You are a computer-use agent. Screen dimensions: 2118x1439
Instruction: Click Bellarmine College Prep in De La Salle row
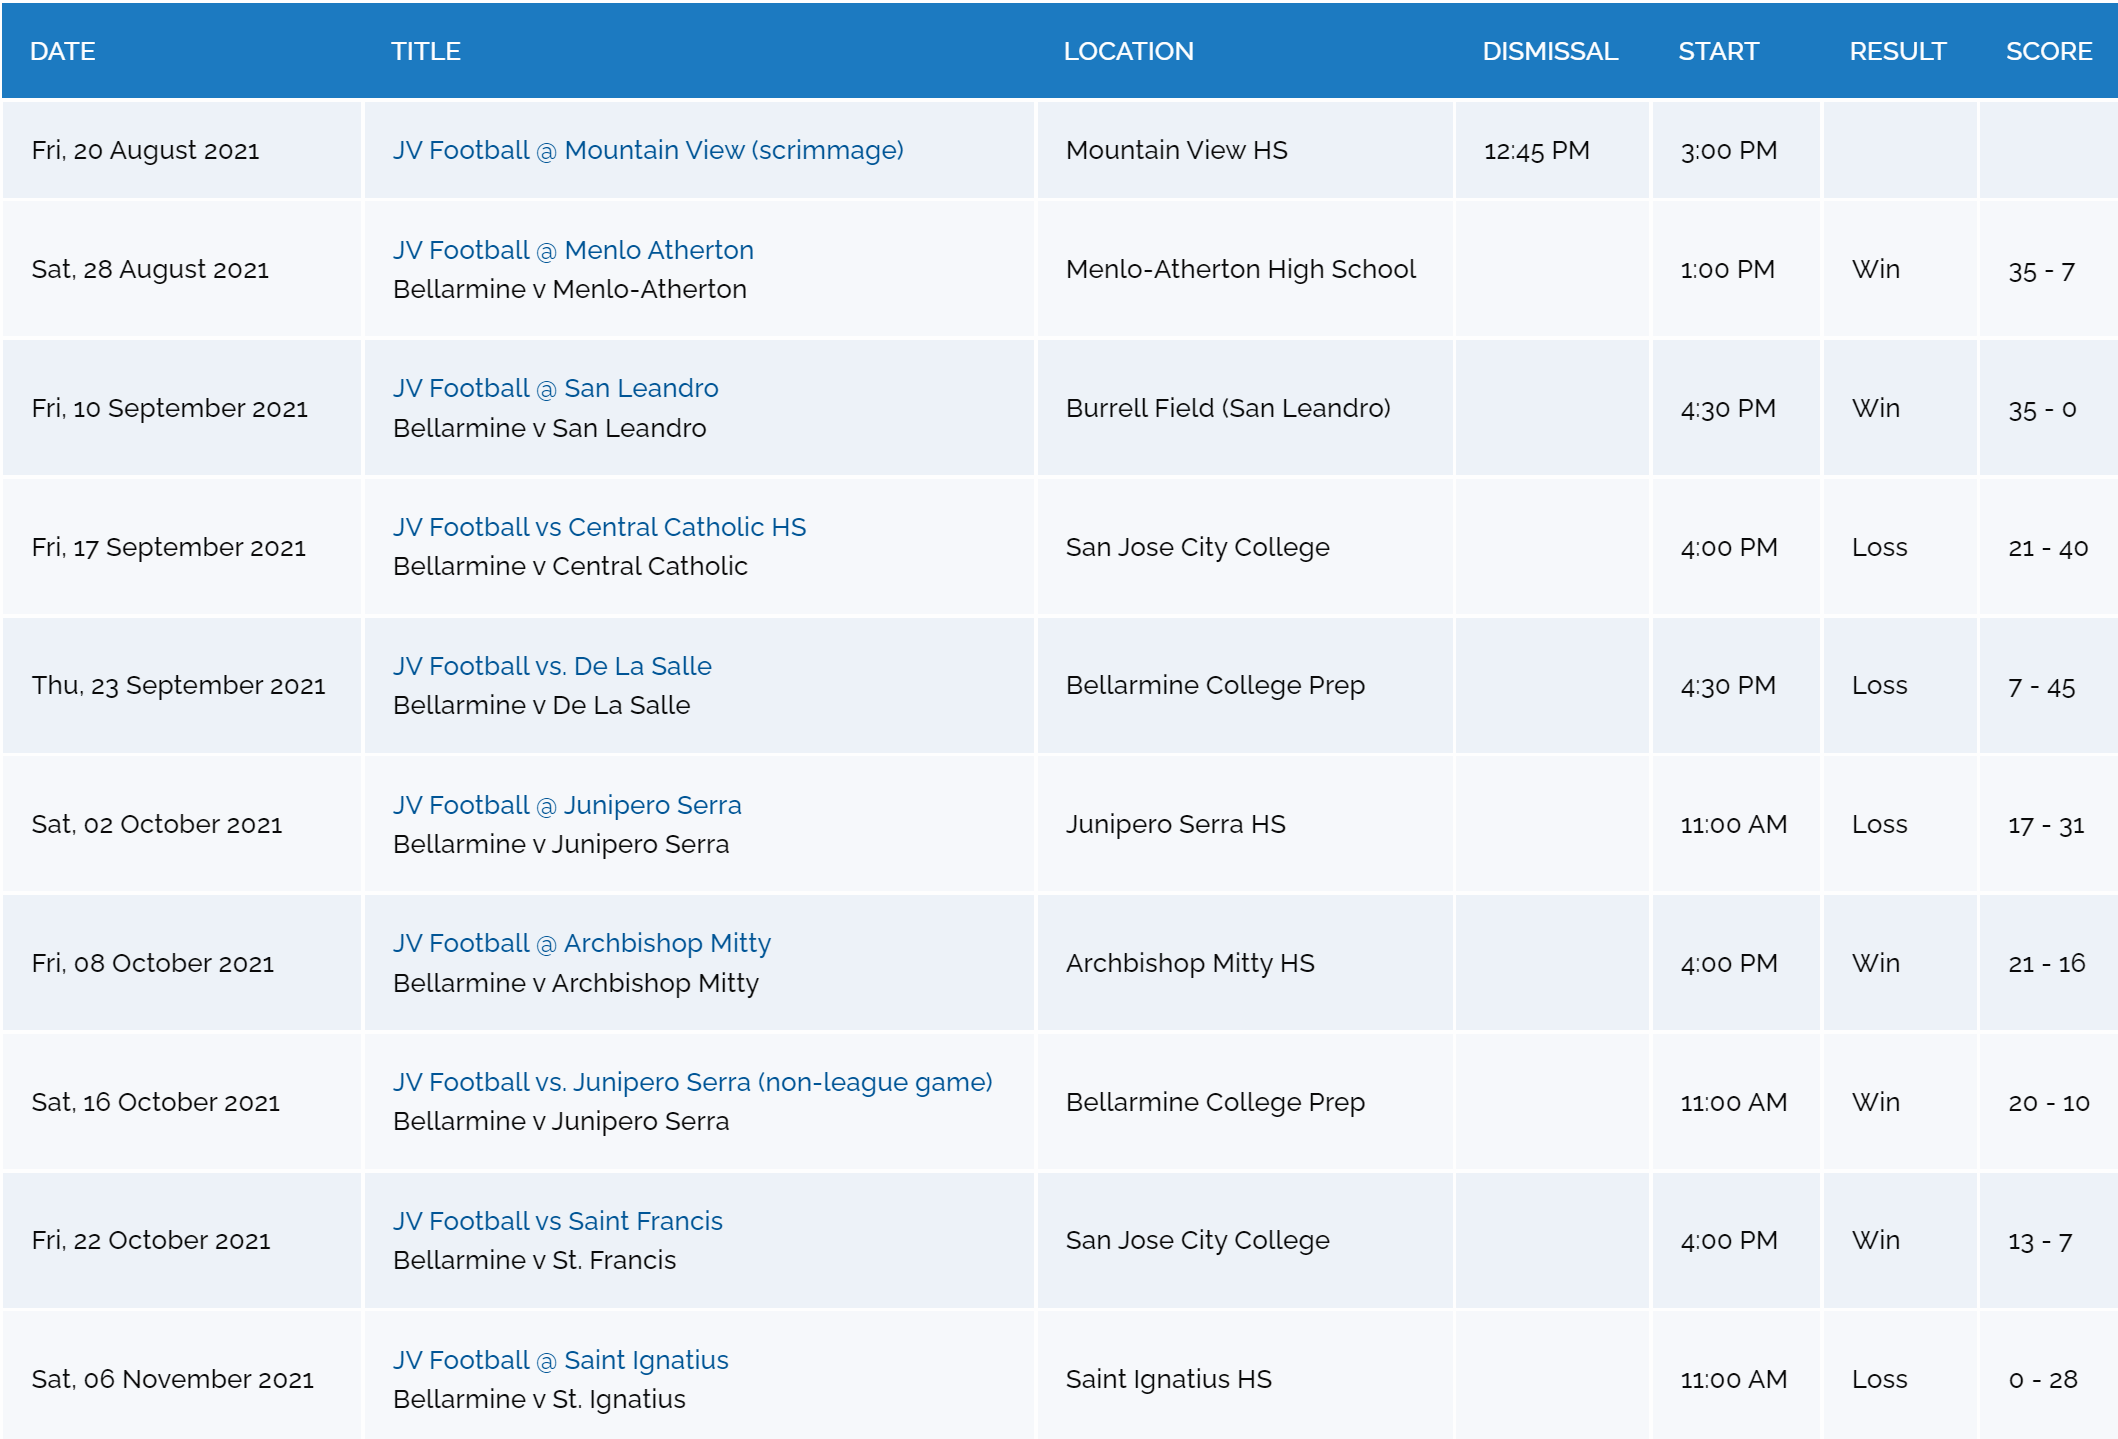tap(1215, 685)
